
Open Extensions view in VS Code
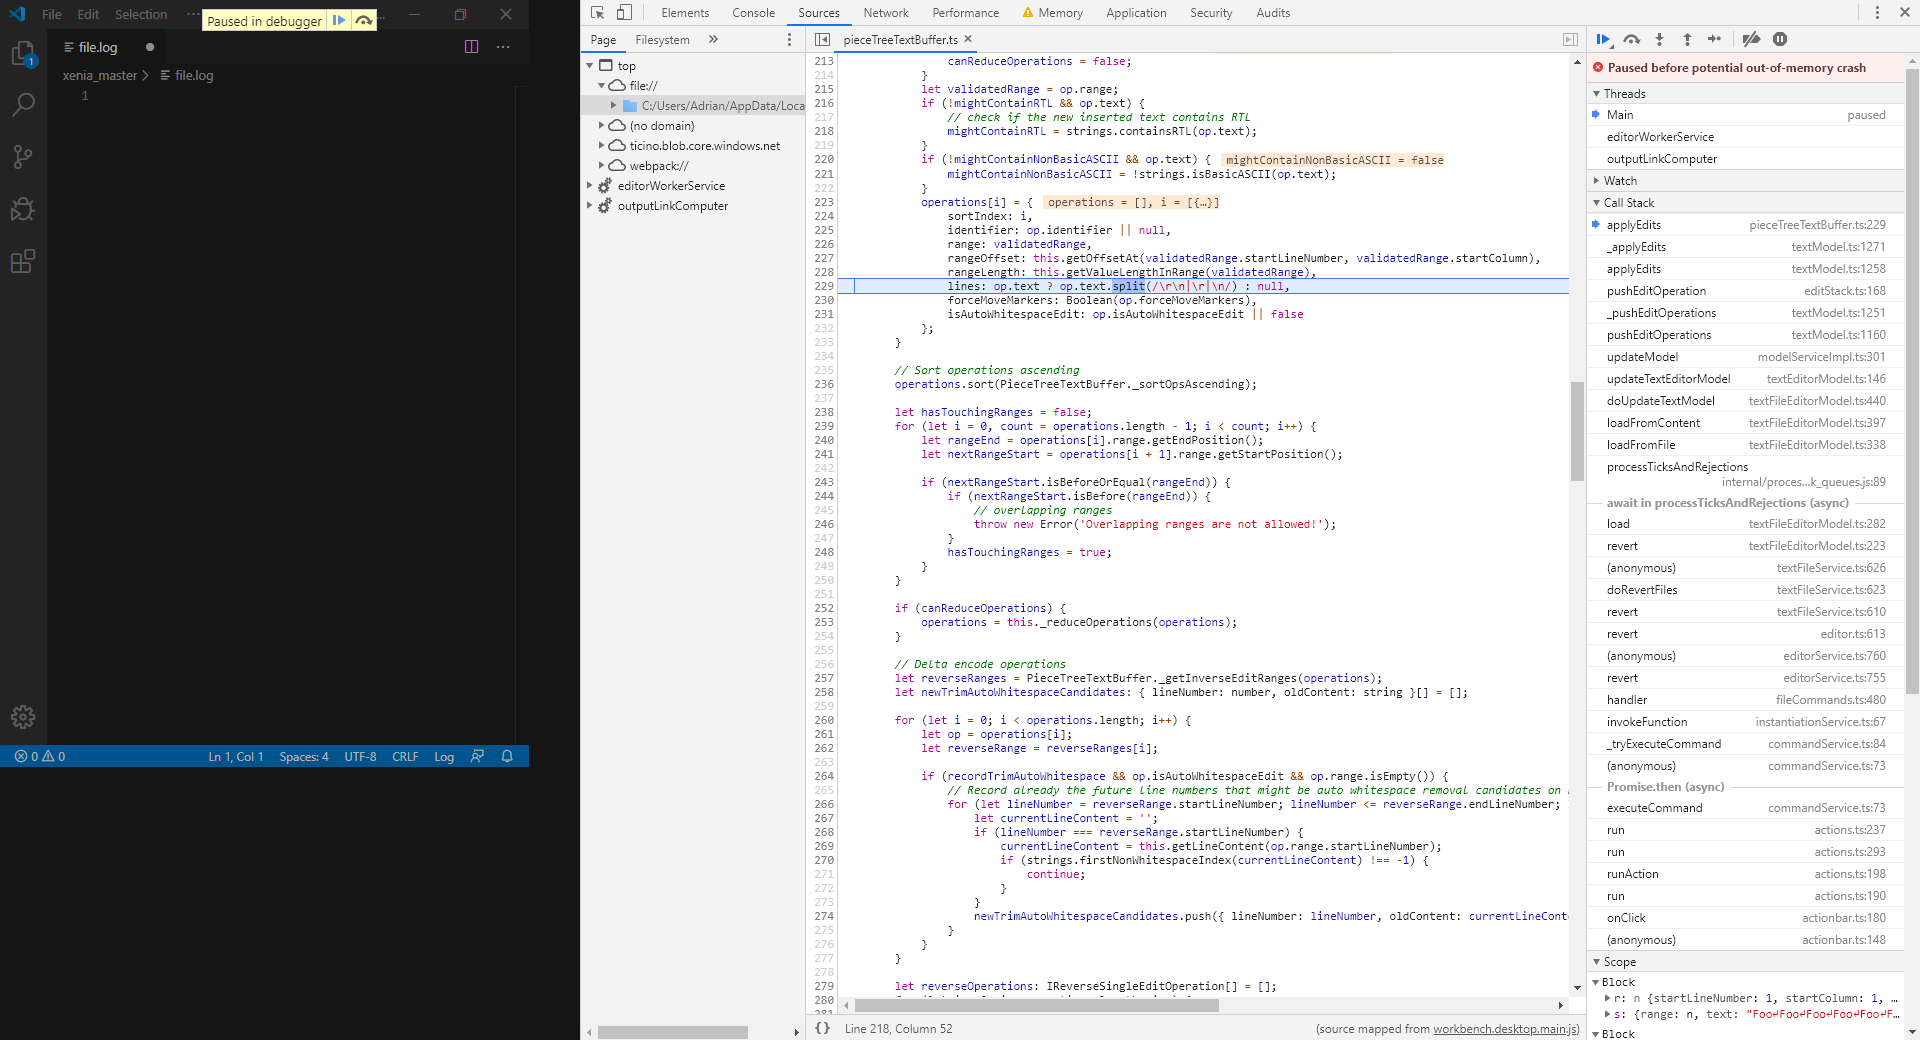[x=22, y=261]
